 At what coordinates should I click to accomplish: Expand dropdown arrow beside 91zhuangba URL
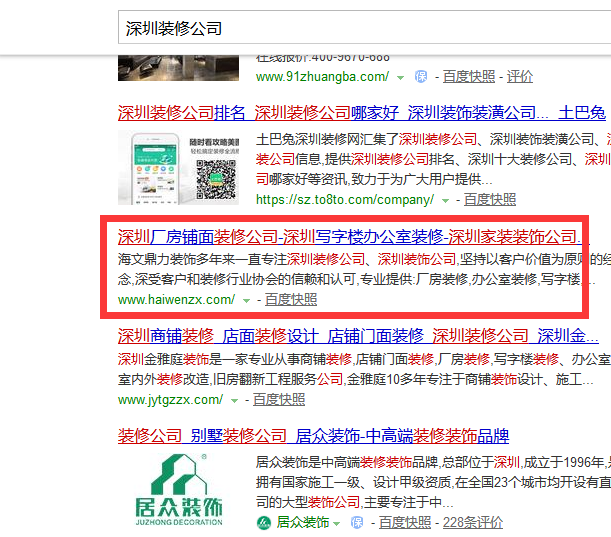coord(400,78)
